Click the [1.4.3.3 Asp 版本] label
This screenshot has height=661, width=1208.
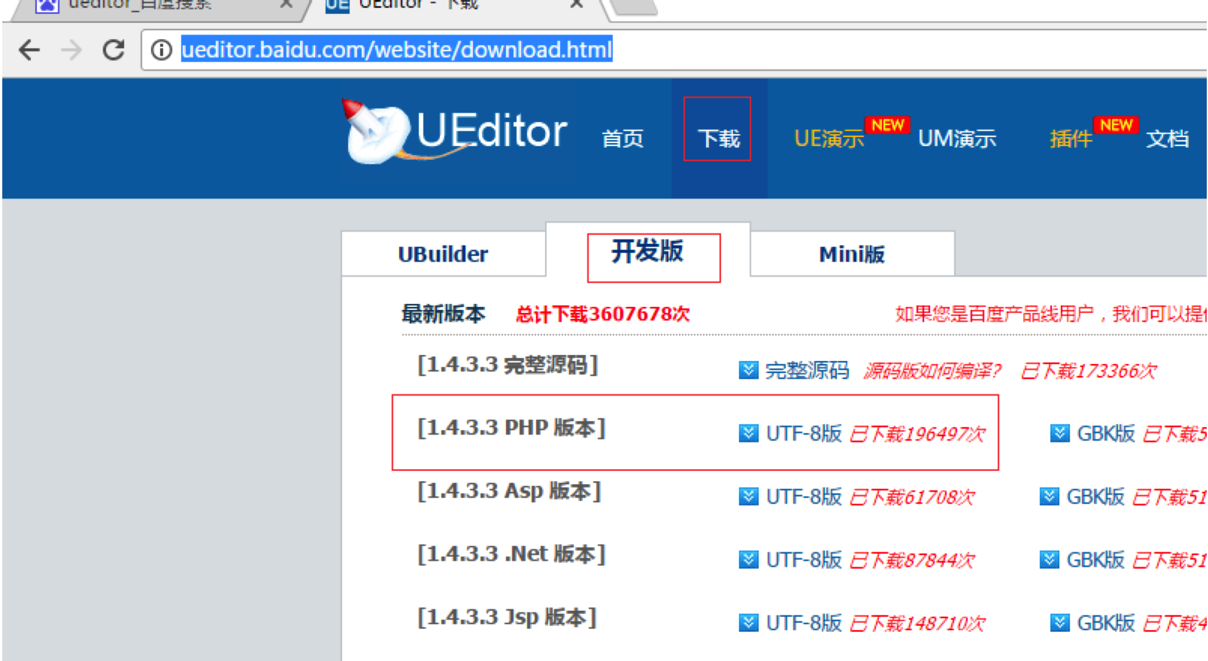tap(509, 492)
